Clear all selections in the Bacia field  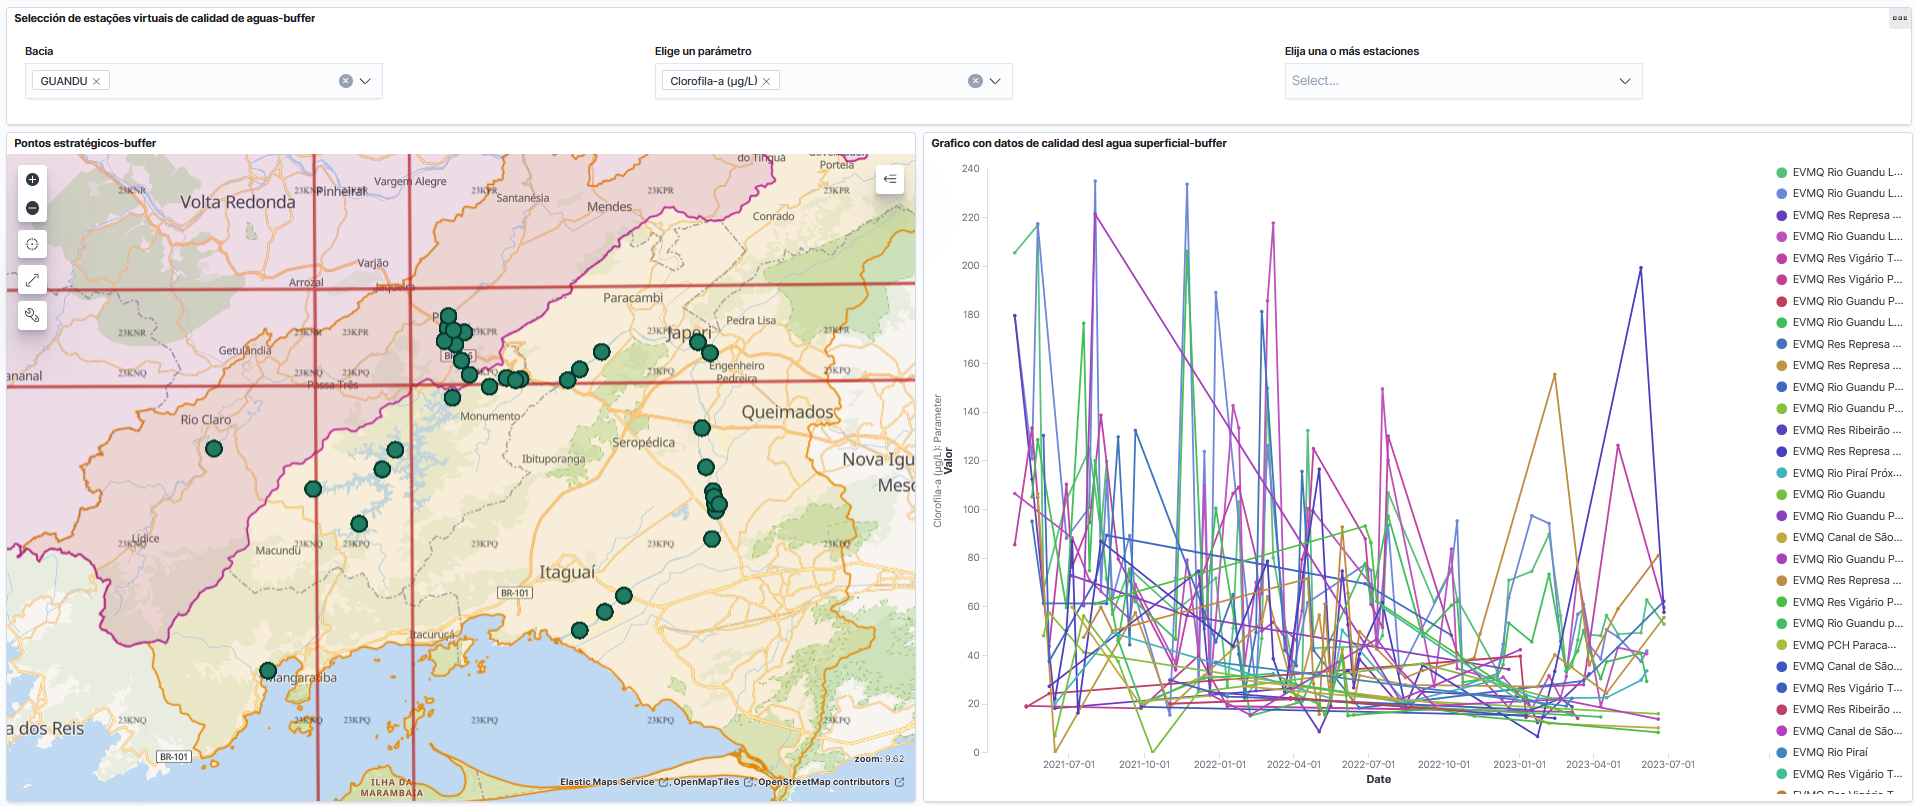(345, 81)
